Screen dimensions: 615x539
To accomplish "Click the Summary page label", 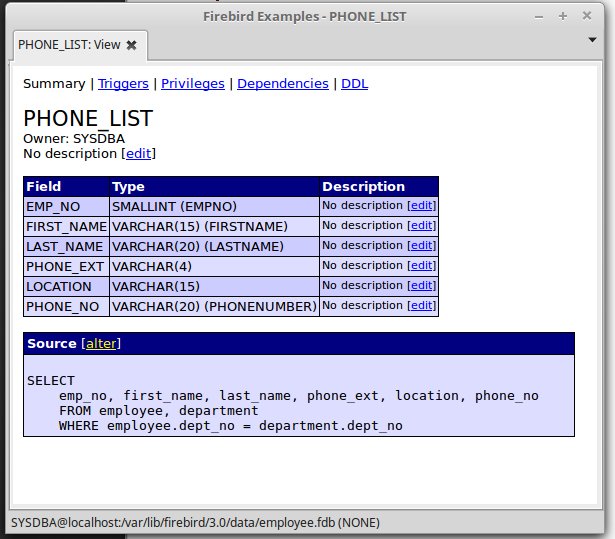I will [x=54, y=84].
